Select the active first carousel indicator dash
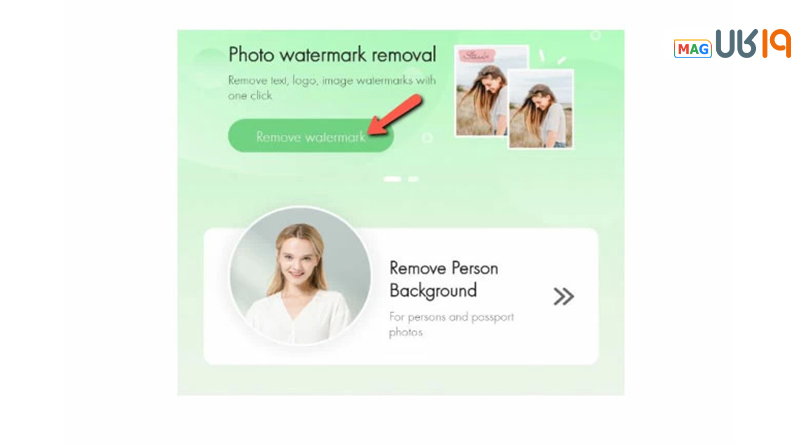 [392, 179]
